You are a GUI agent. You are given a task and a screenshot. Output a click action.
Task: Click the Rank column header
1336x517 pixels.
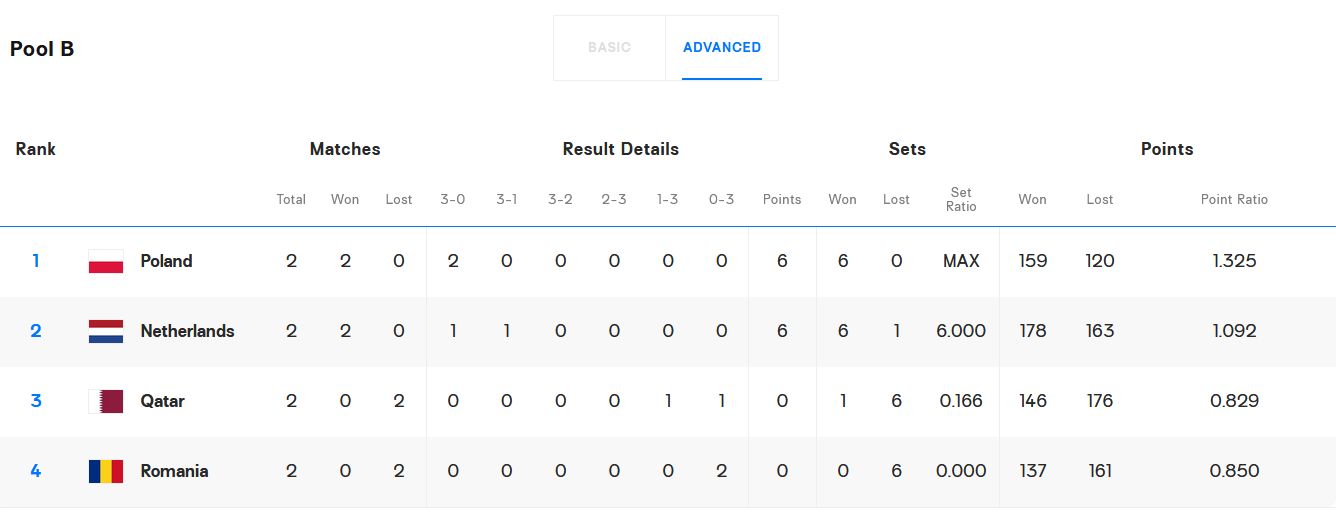click(x=36, y=149)
